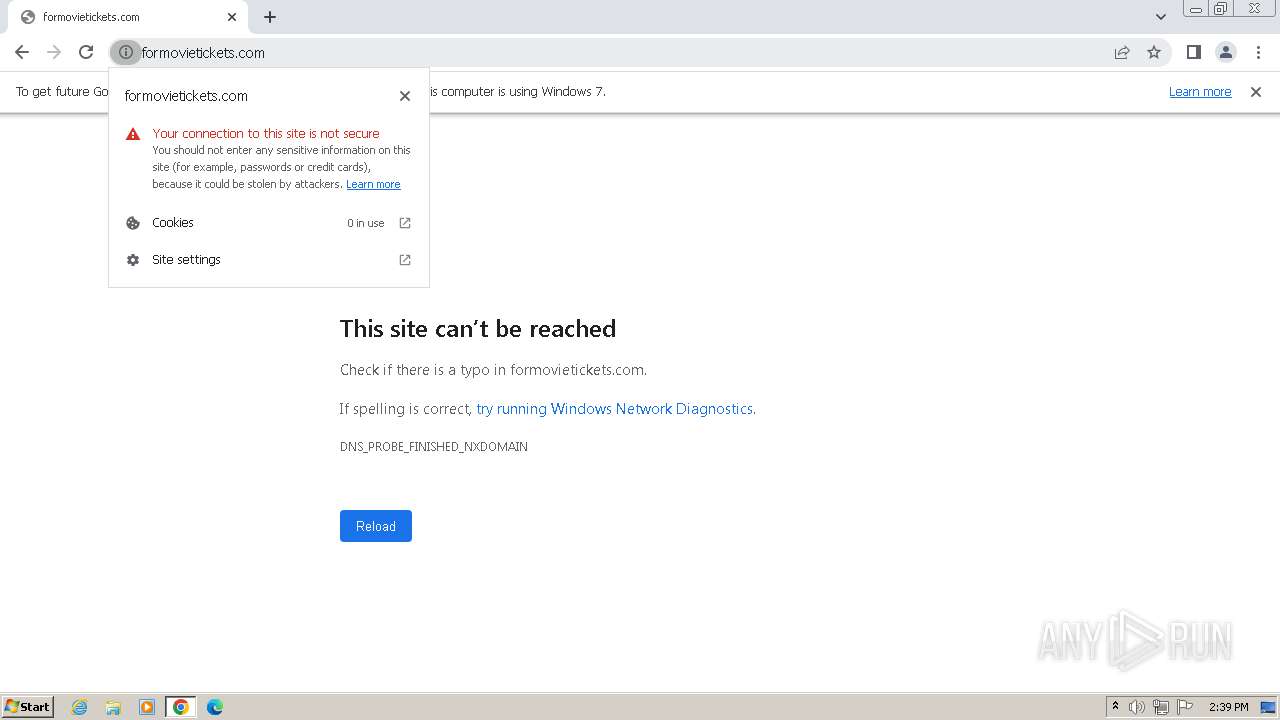This screenshot has height=720, width=1280.
Task: Open Site settings from the popup
Action: click(269, 260)
